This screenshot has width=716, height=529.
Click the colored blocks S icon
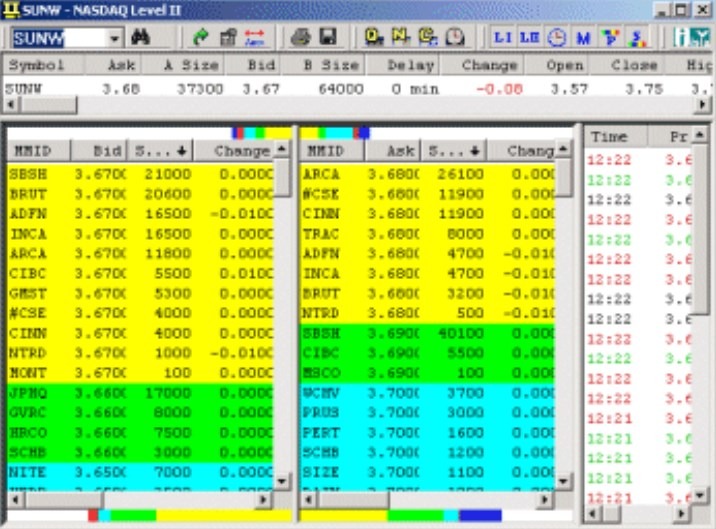(x=637, y=37)
